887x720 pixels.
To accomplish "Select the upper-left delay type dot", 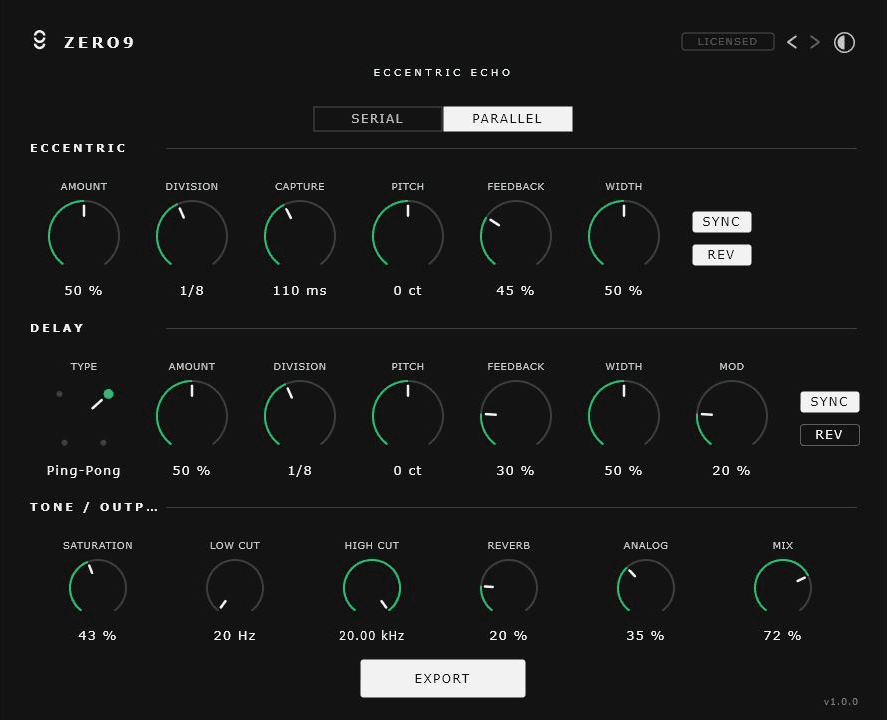I will (x=59, y=394).
